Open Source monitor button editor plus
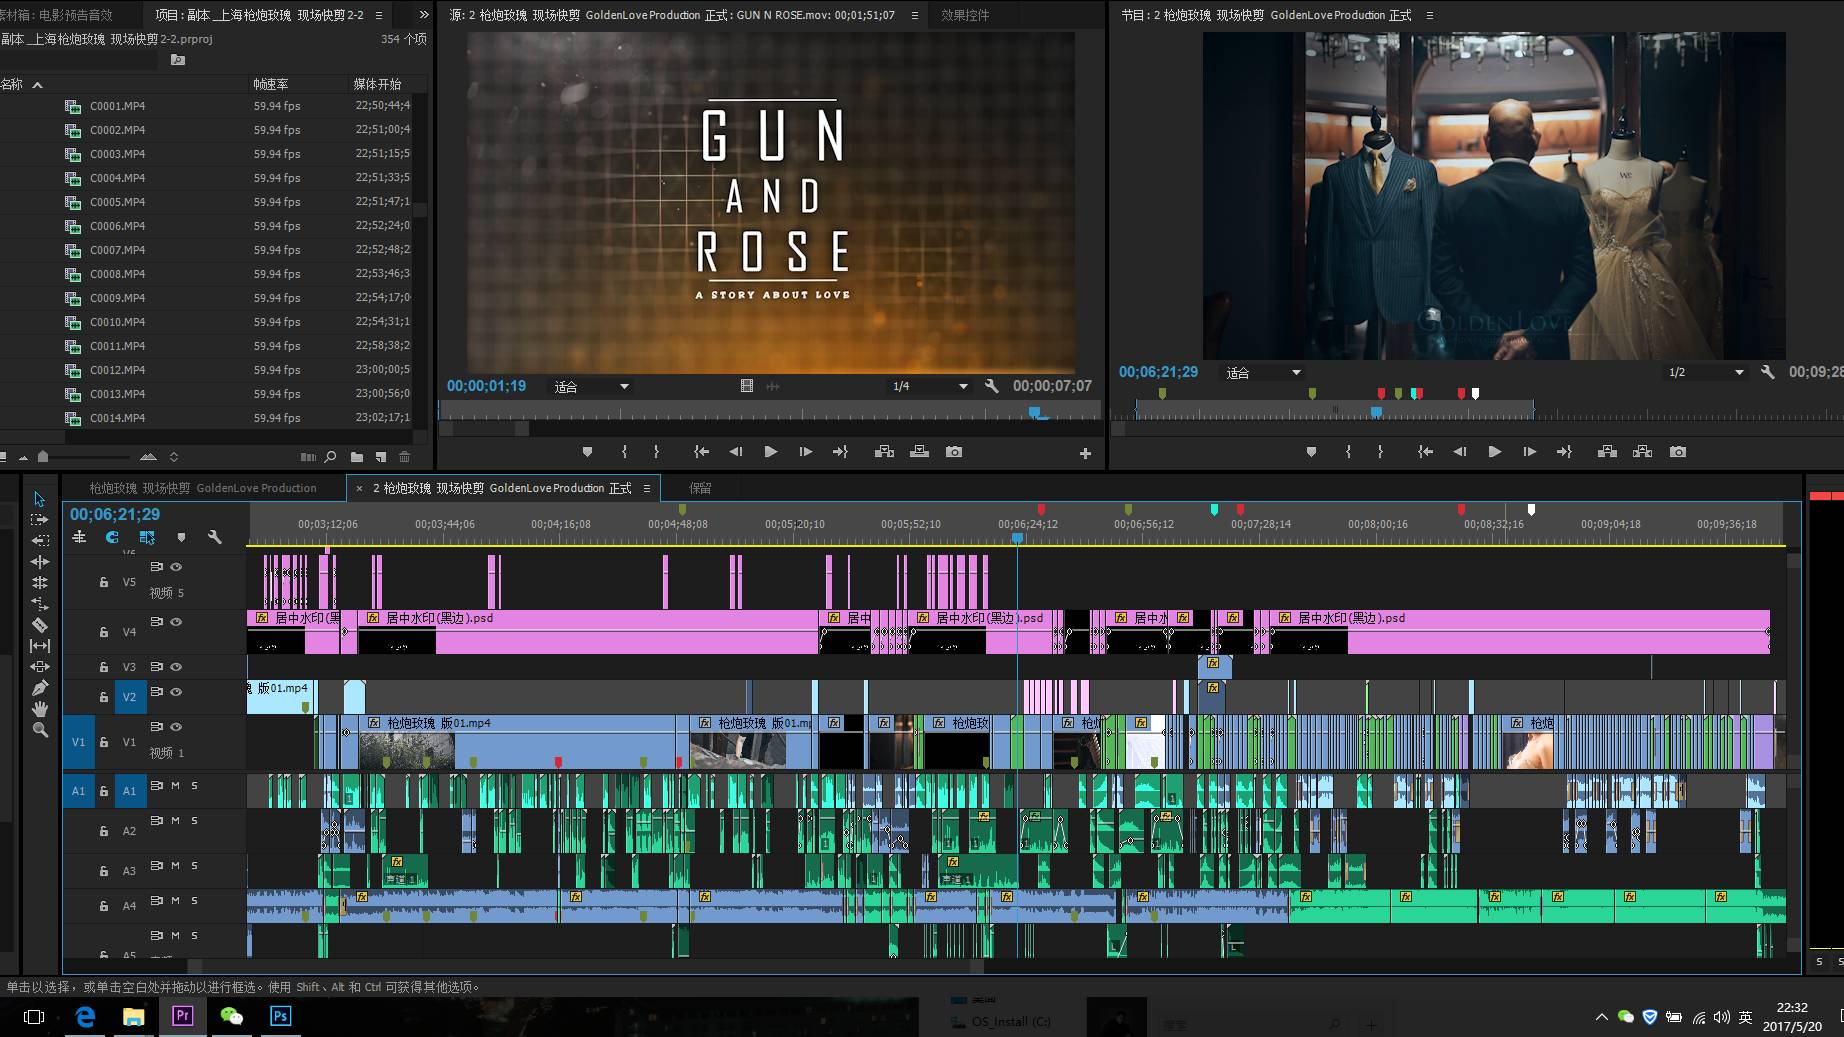This screenshot has width=1844, height=1037. pyautogui.click(x=1085, y=453)
